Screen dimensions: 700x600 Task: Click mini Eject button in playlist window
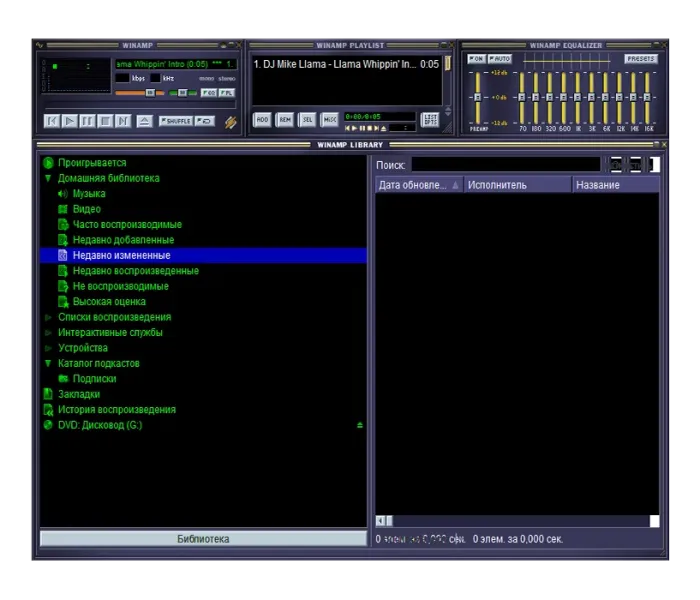pos(384,129)
